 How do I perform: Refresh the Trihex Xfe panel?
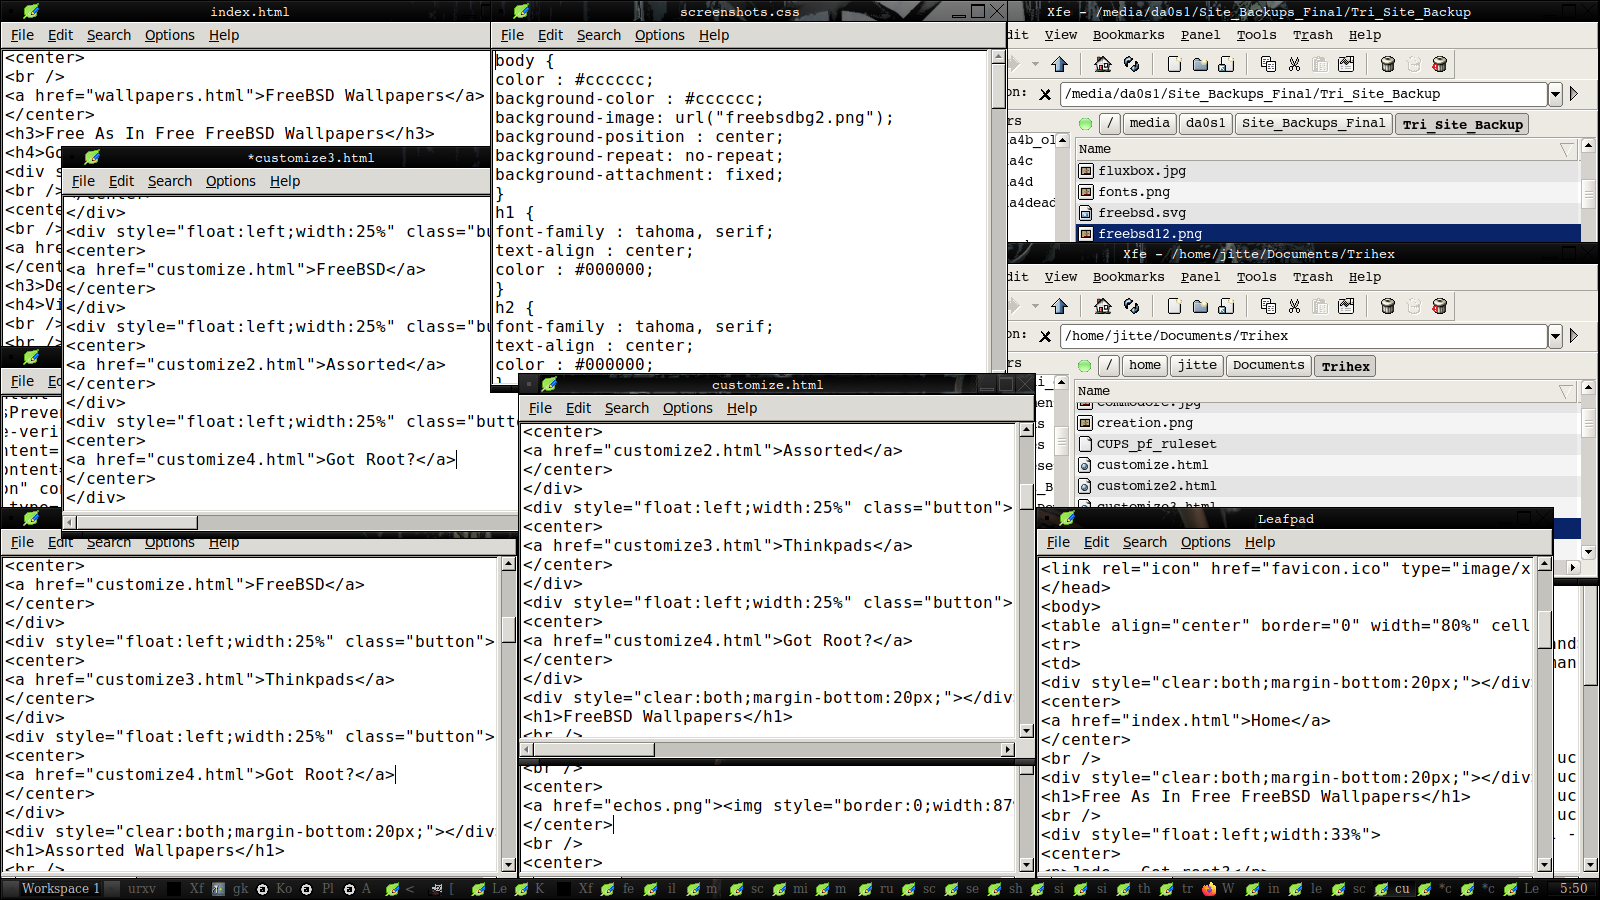[1132, 306]
